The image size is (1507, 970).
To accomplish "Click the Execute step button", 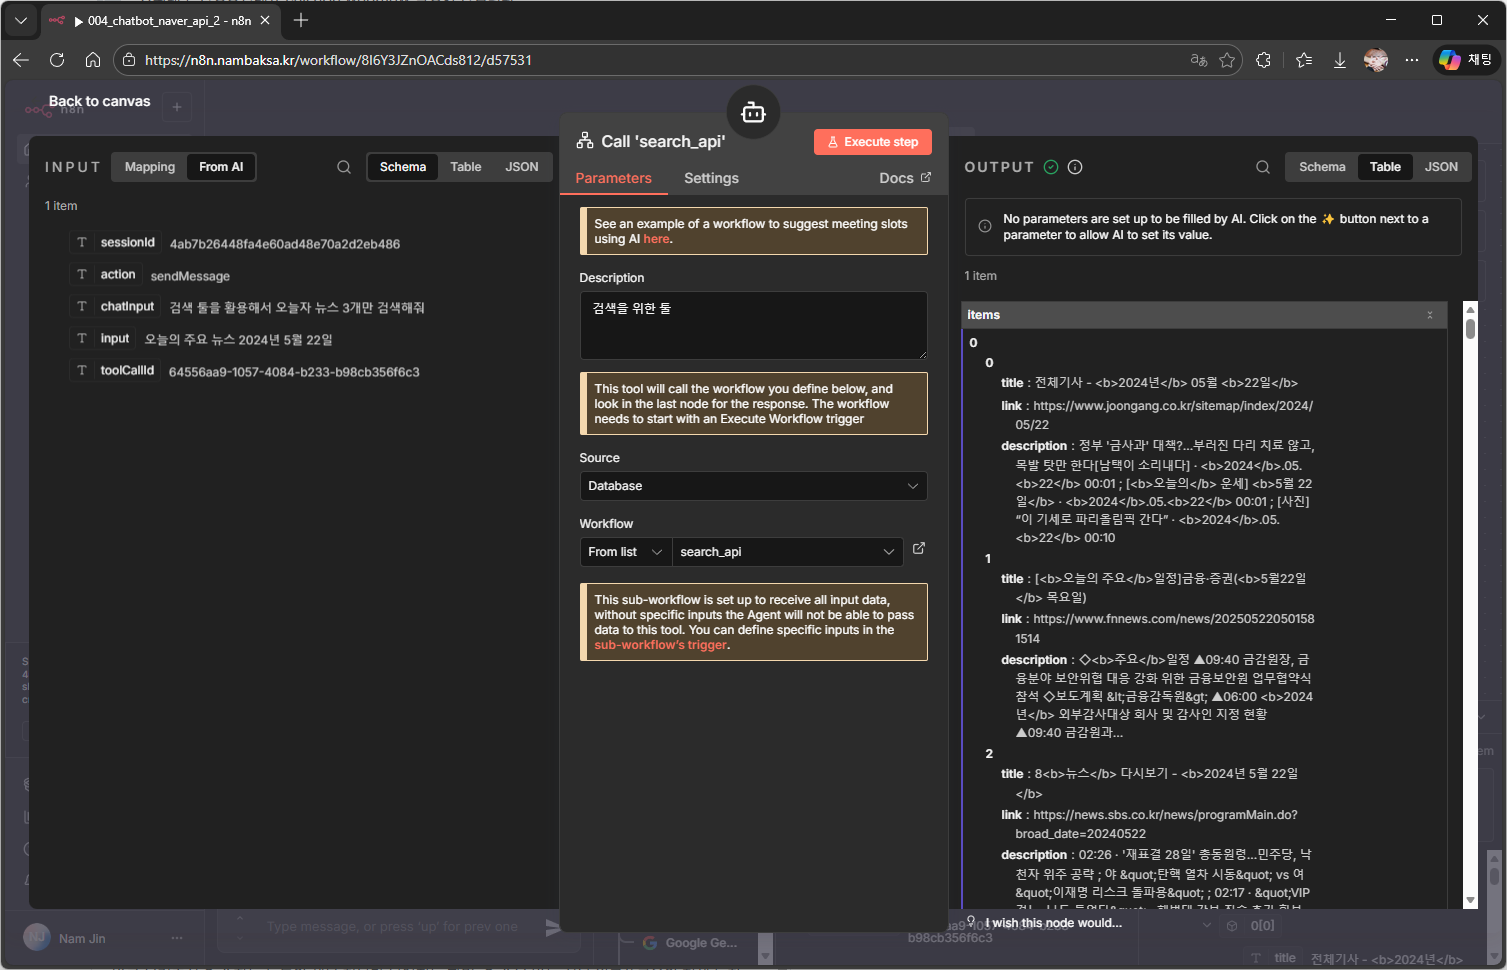I will (x=872, y=142).
